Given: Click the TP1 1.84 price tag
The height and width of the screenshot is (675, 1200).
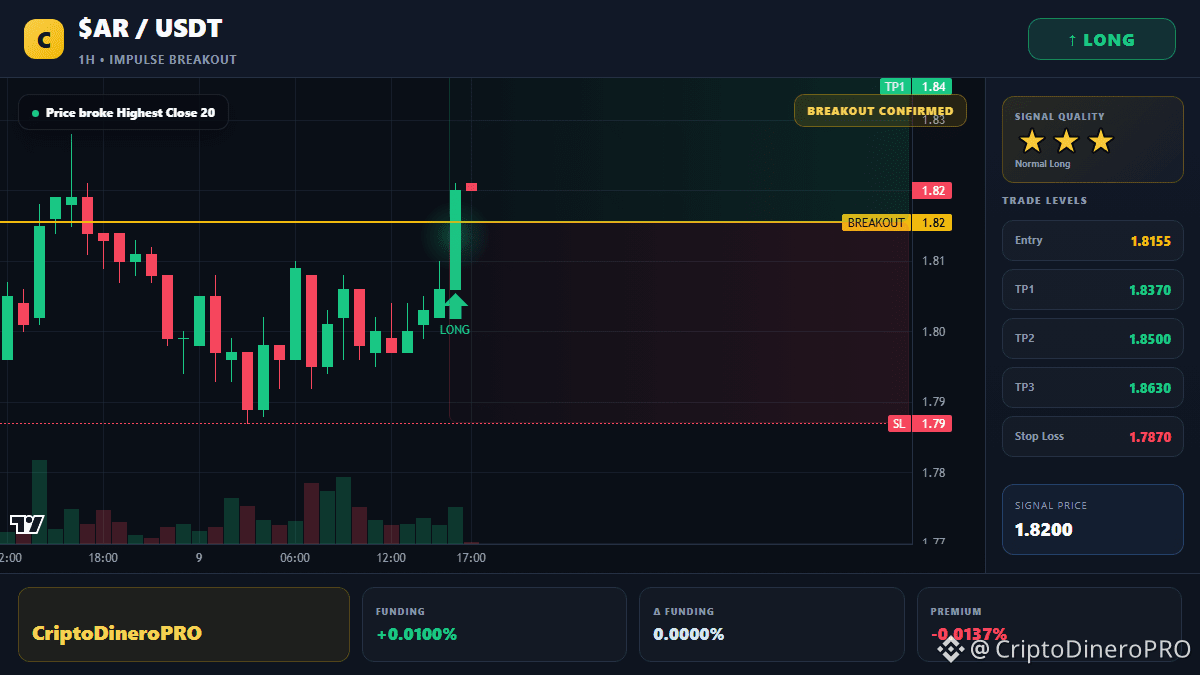Looking at the screenshot, I should tap(915, 87).
